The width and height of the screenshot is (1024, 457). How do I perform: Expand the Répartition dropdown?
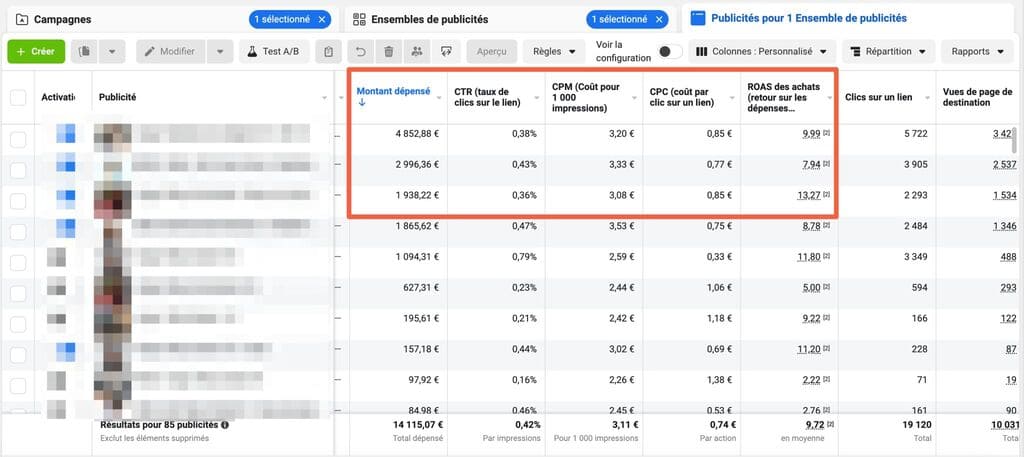click(888, 52)
